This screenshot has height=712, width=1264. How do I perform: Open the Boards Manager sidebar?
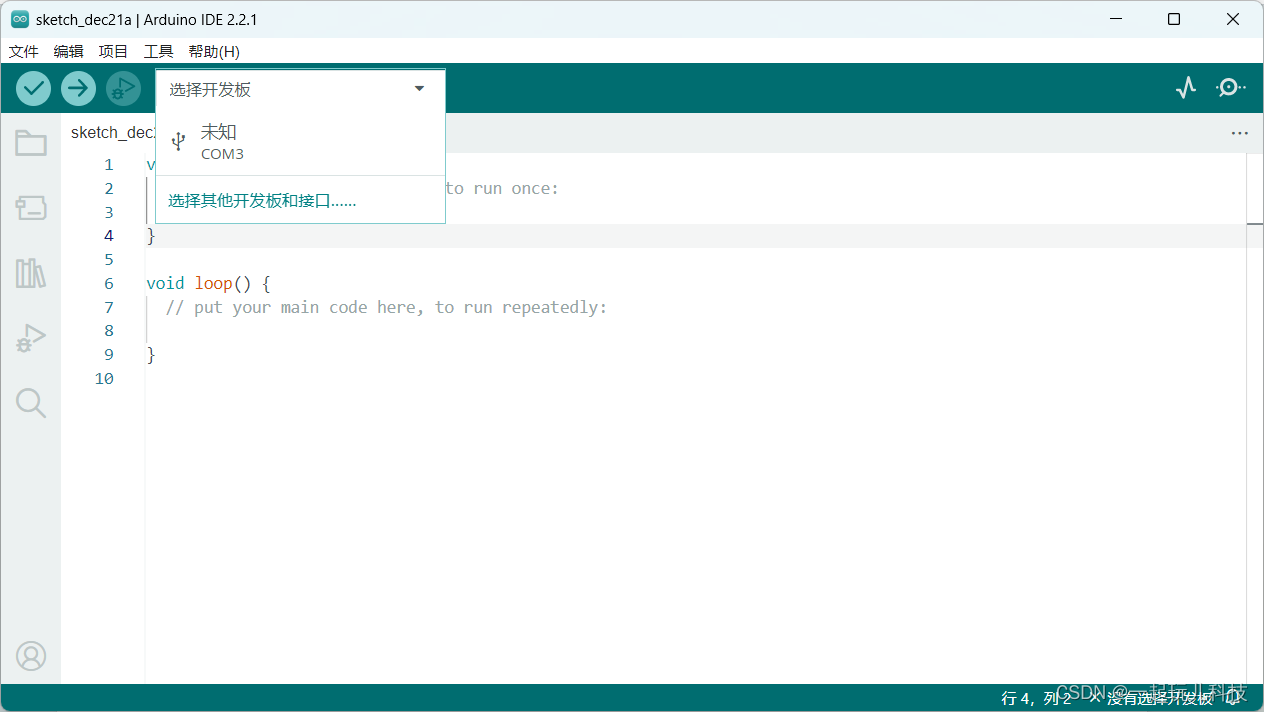point(31,208)
